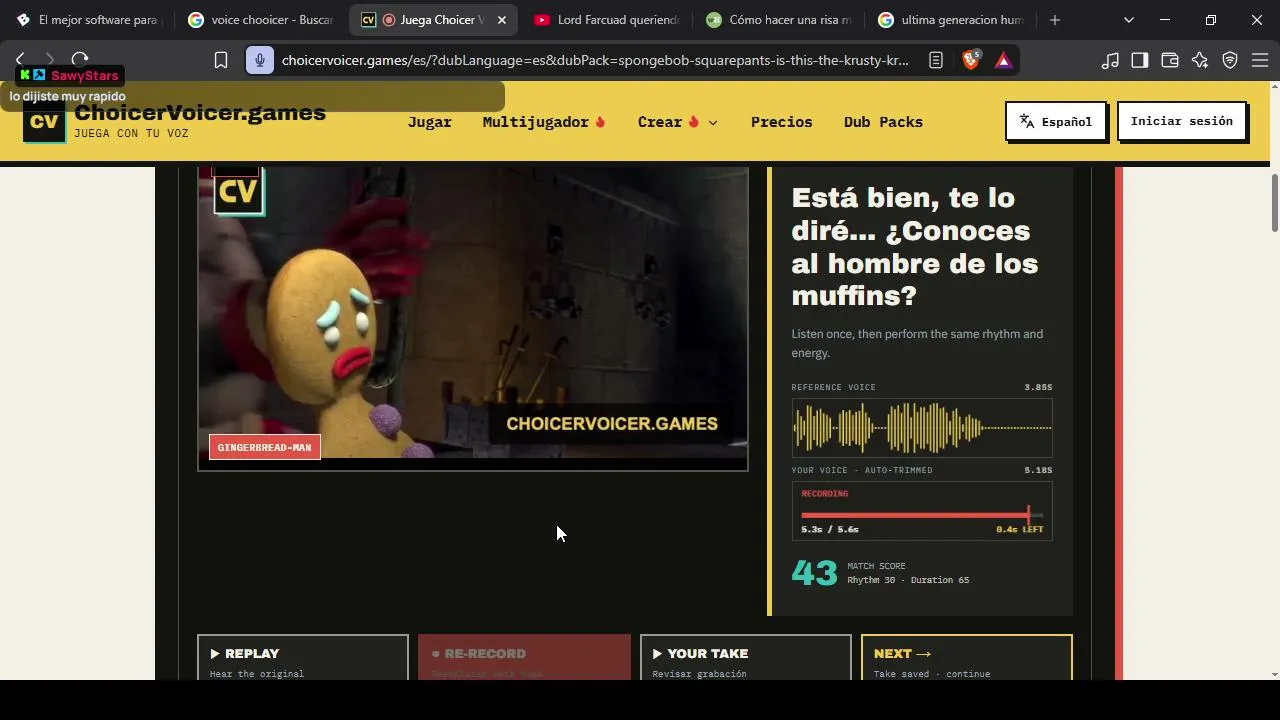Screen dimensions: 1280x720
Task: Click the 'Rhythm 30 · Duration 65' text
Action: 908,580
